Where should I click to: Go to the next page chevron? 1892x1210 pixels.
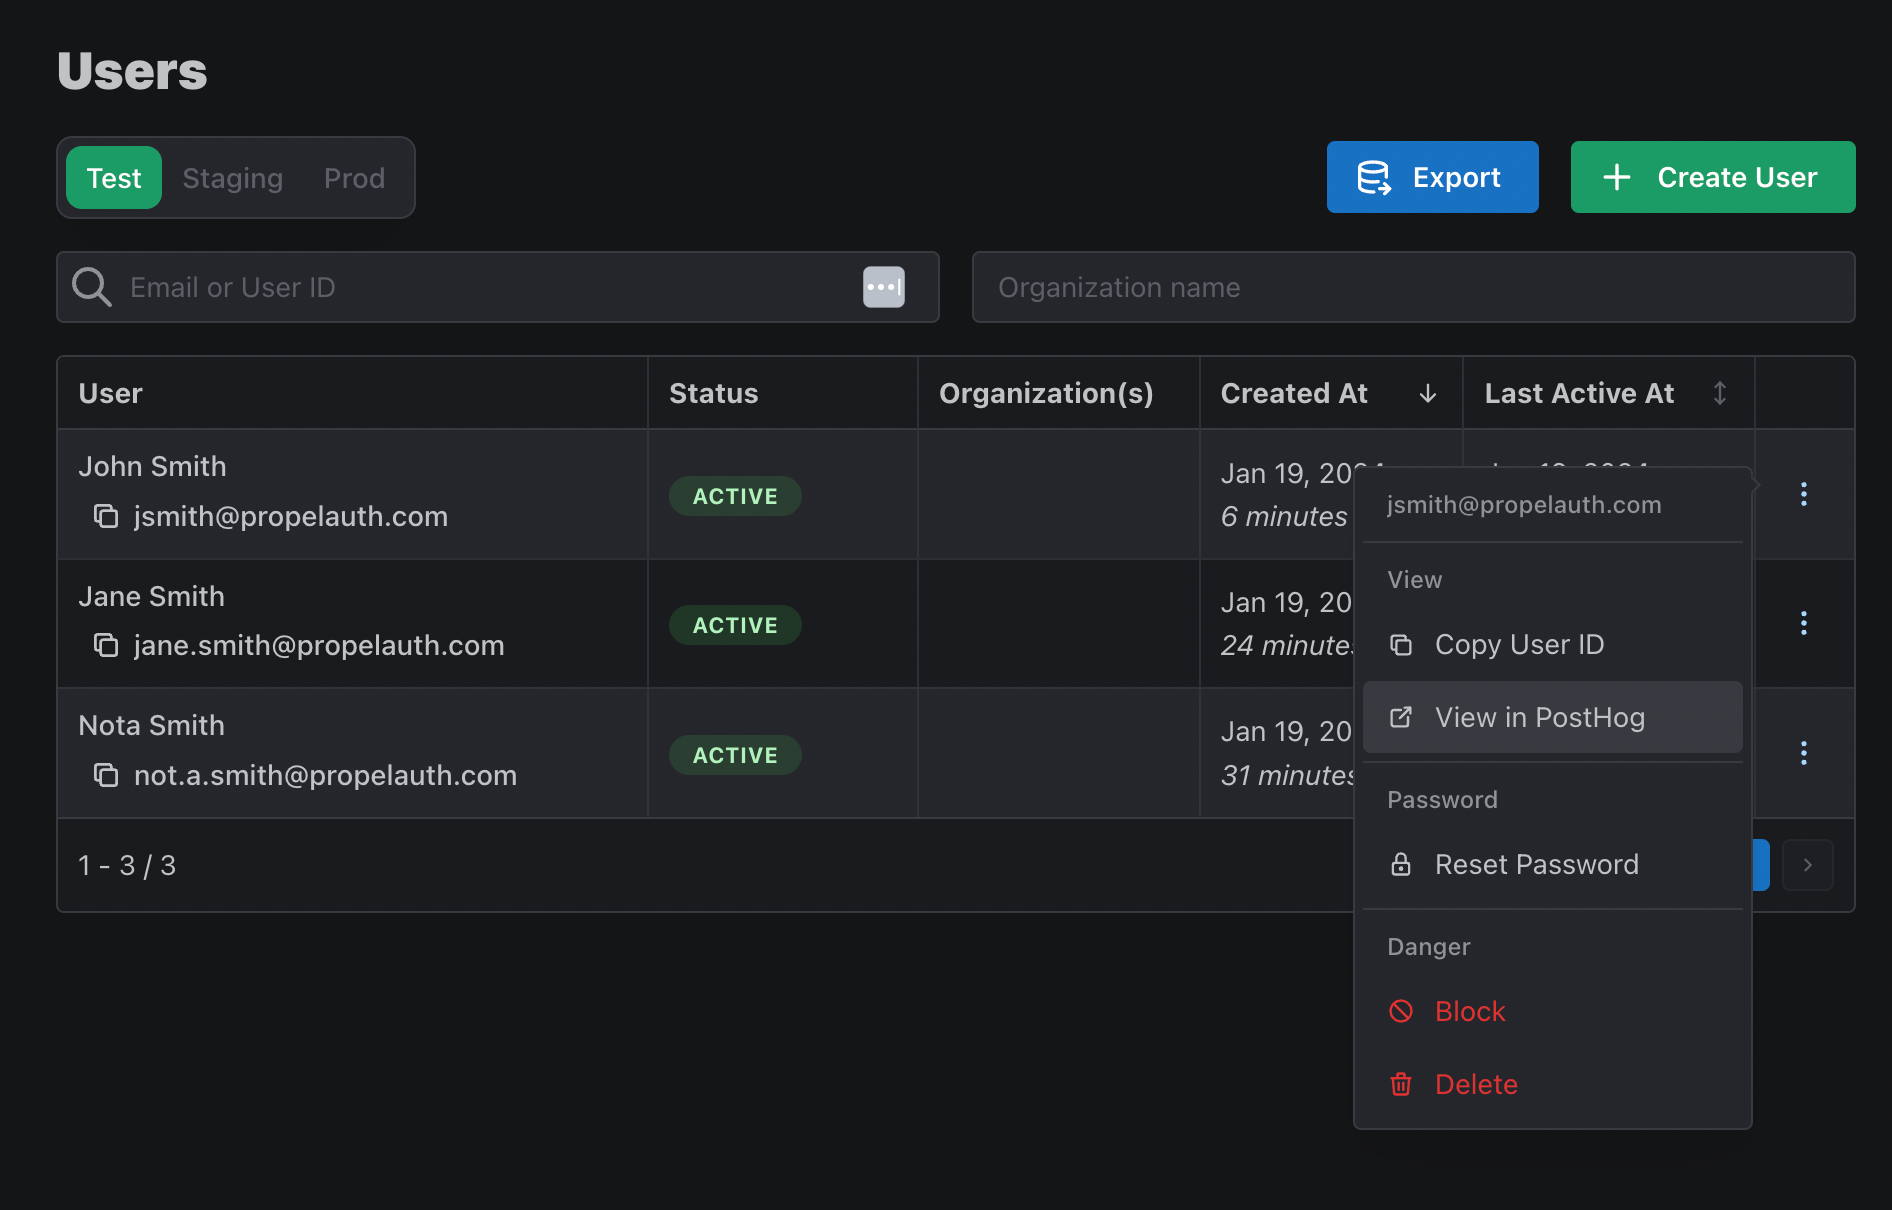tap(1808, 865)
